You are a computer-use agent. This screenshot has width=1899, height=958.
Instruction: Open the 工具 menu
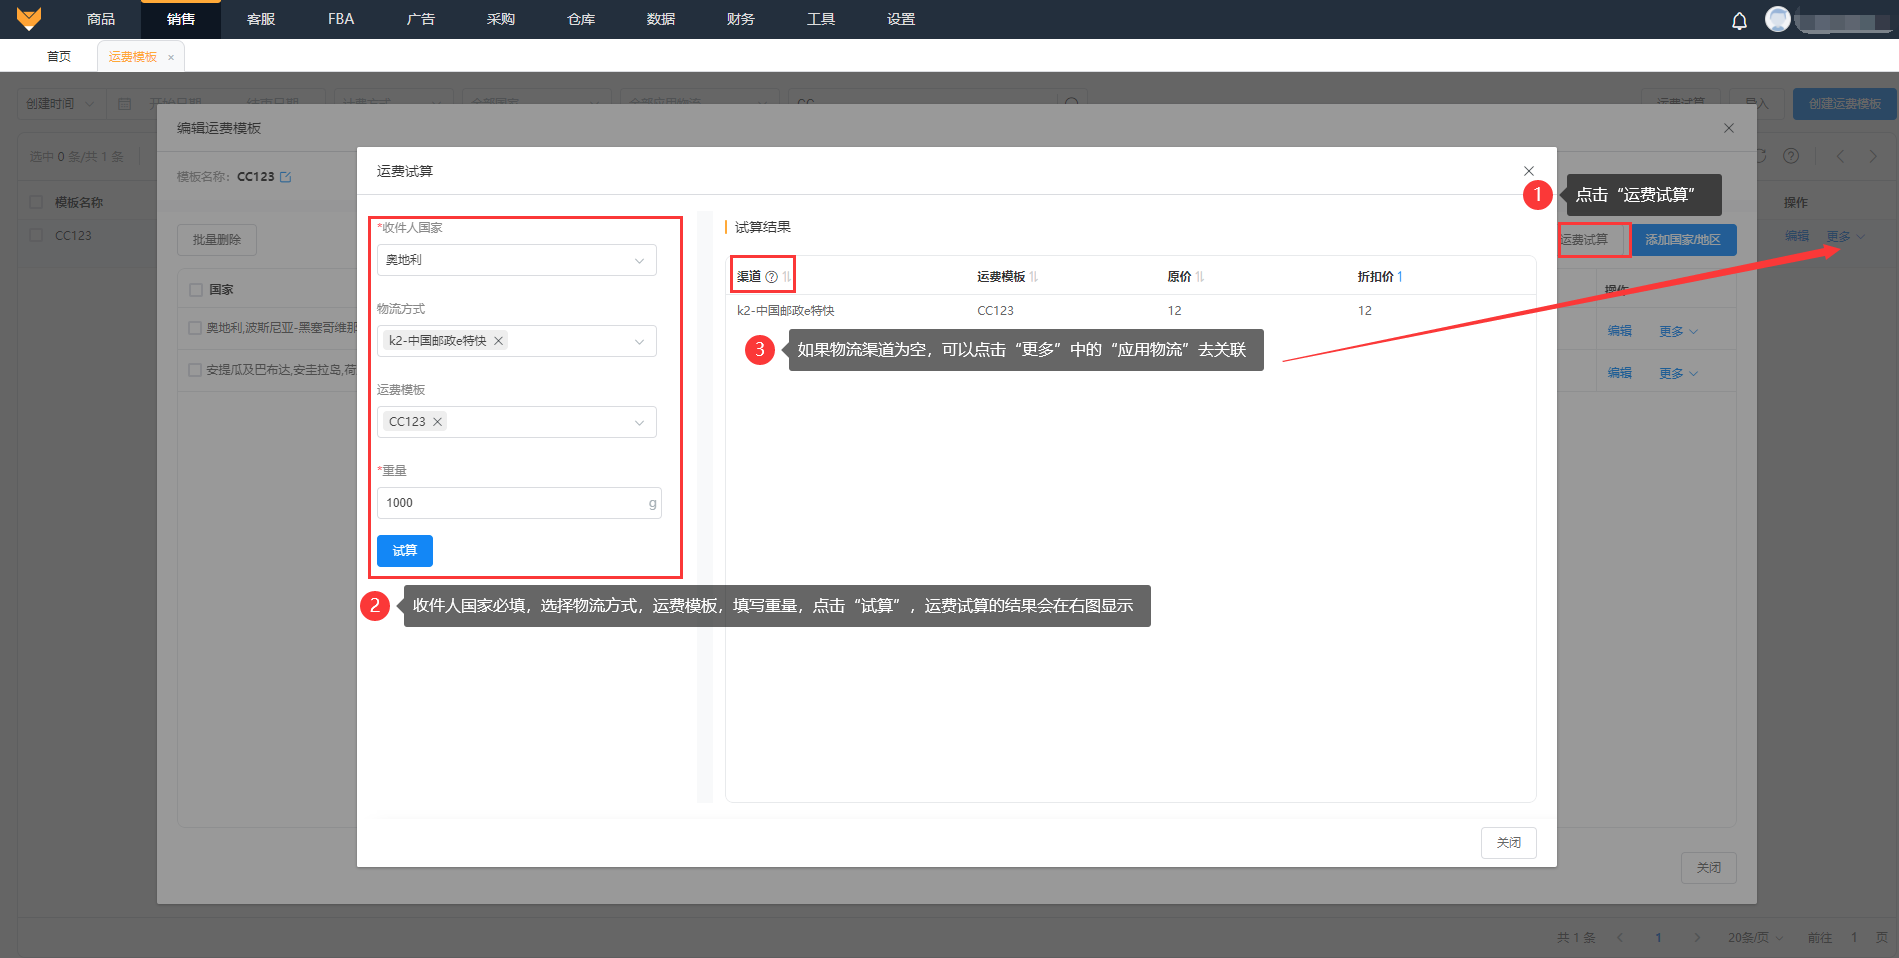click(x=821, y=19)
